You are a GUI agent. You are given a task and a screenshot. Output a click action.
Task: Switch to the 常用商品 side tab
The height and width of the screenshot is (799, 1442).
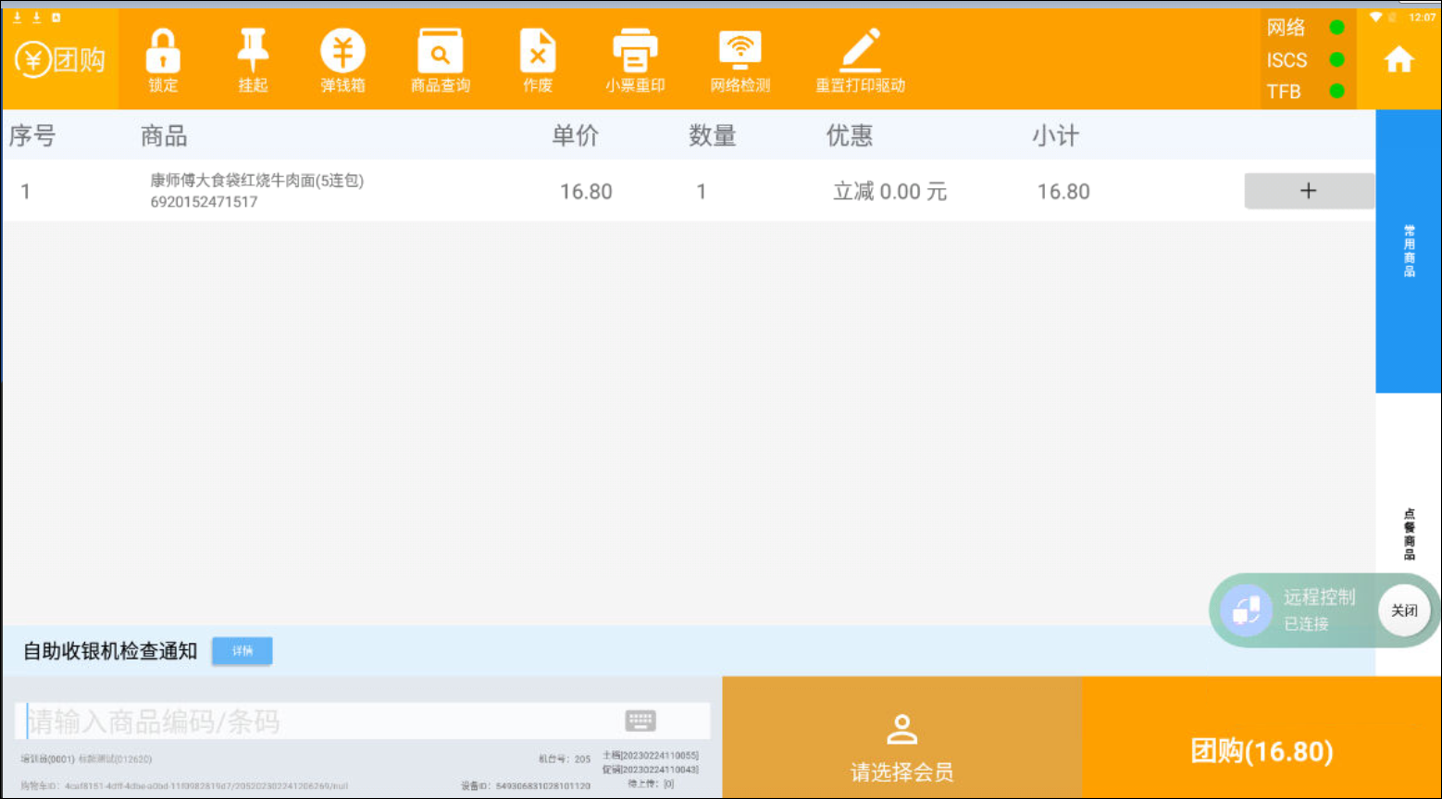tap(1409, 251)
